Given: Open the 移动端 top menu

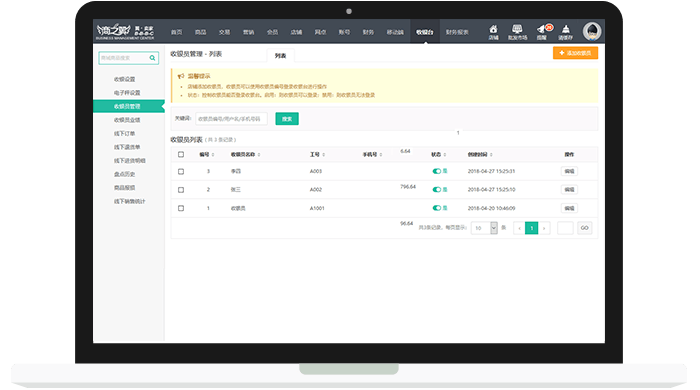Looking at the screenshot, I should click(x=395, y=32).
